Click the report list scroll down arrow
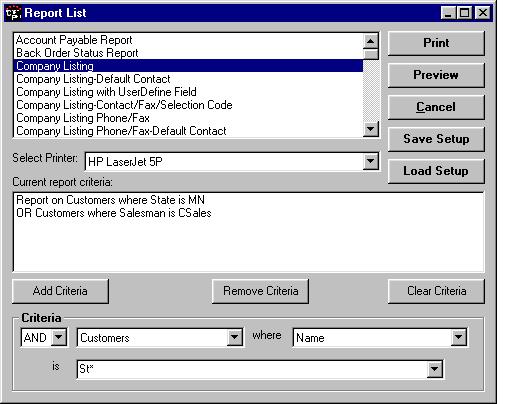This screenshot has height=404, width=512. tap(370, 129)
